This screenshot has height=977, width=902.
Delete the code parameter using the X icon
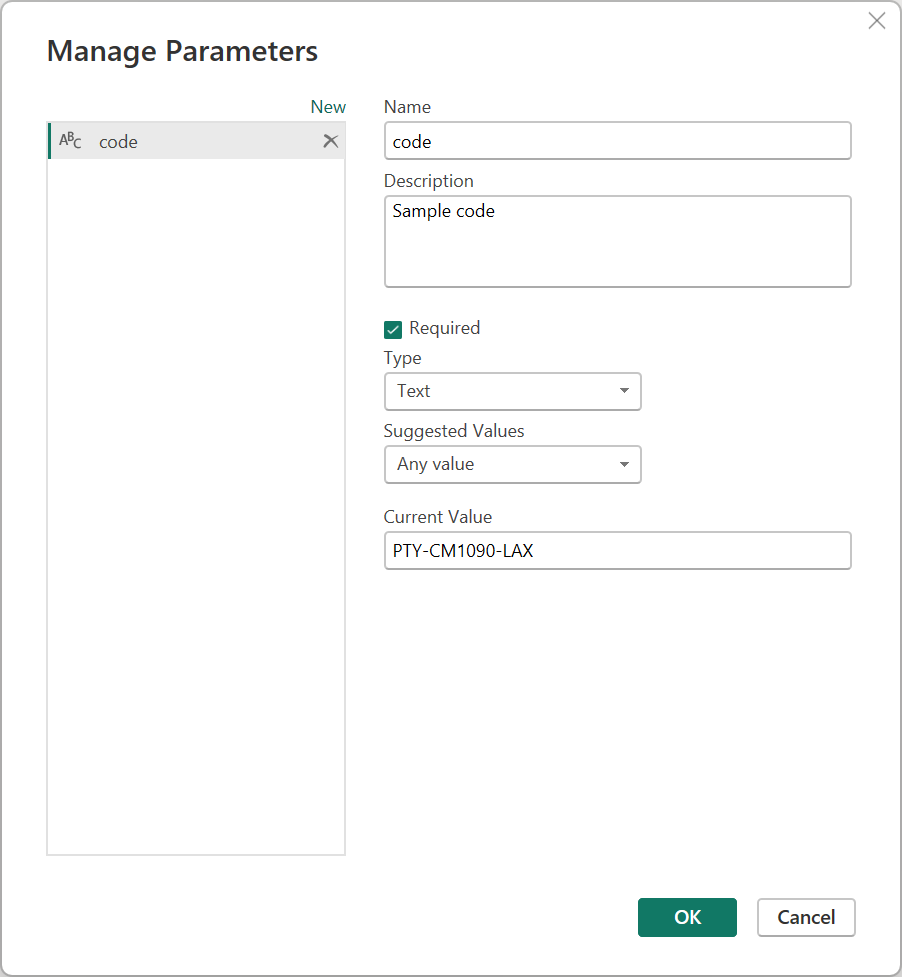(x=330, y=141)
